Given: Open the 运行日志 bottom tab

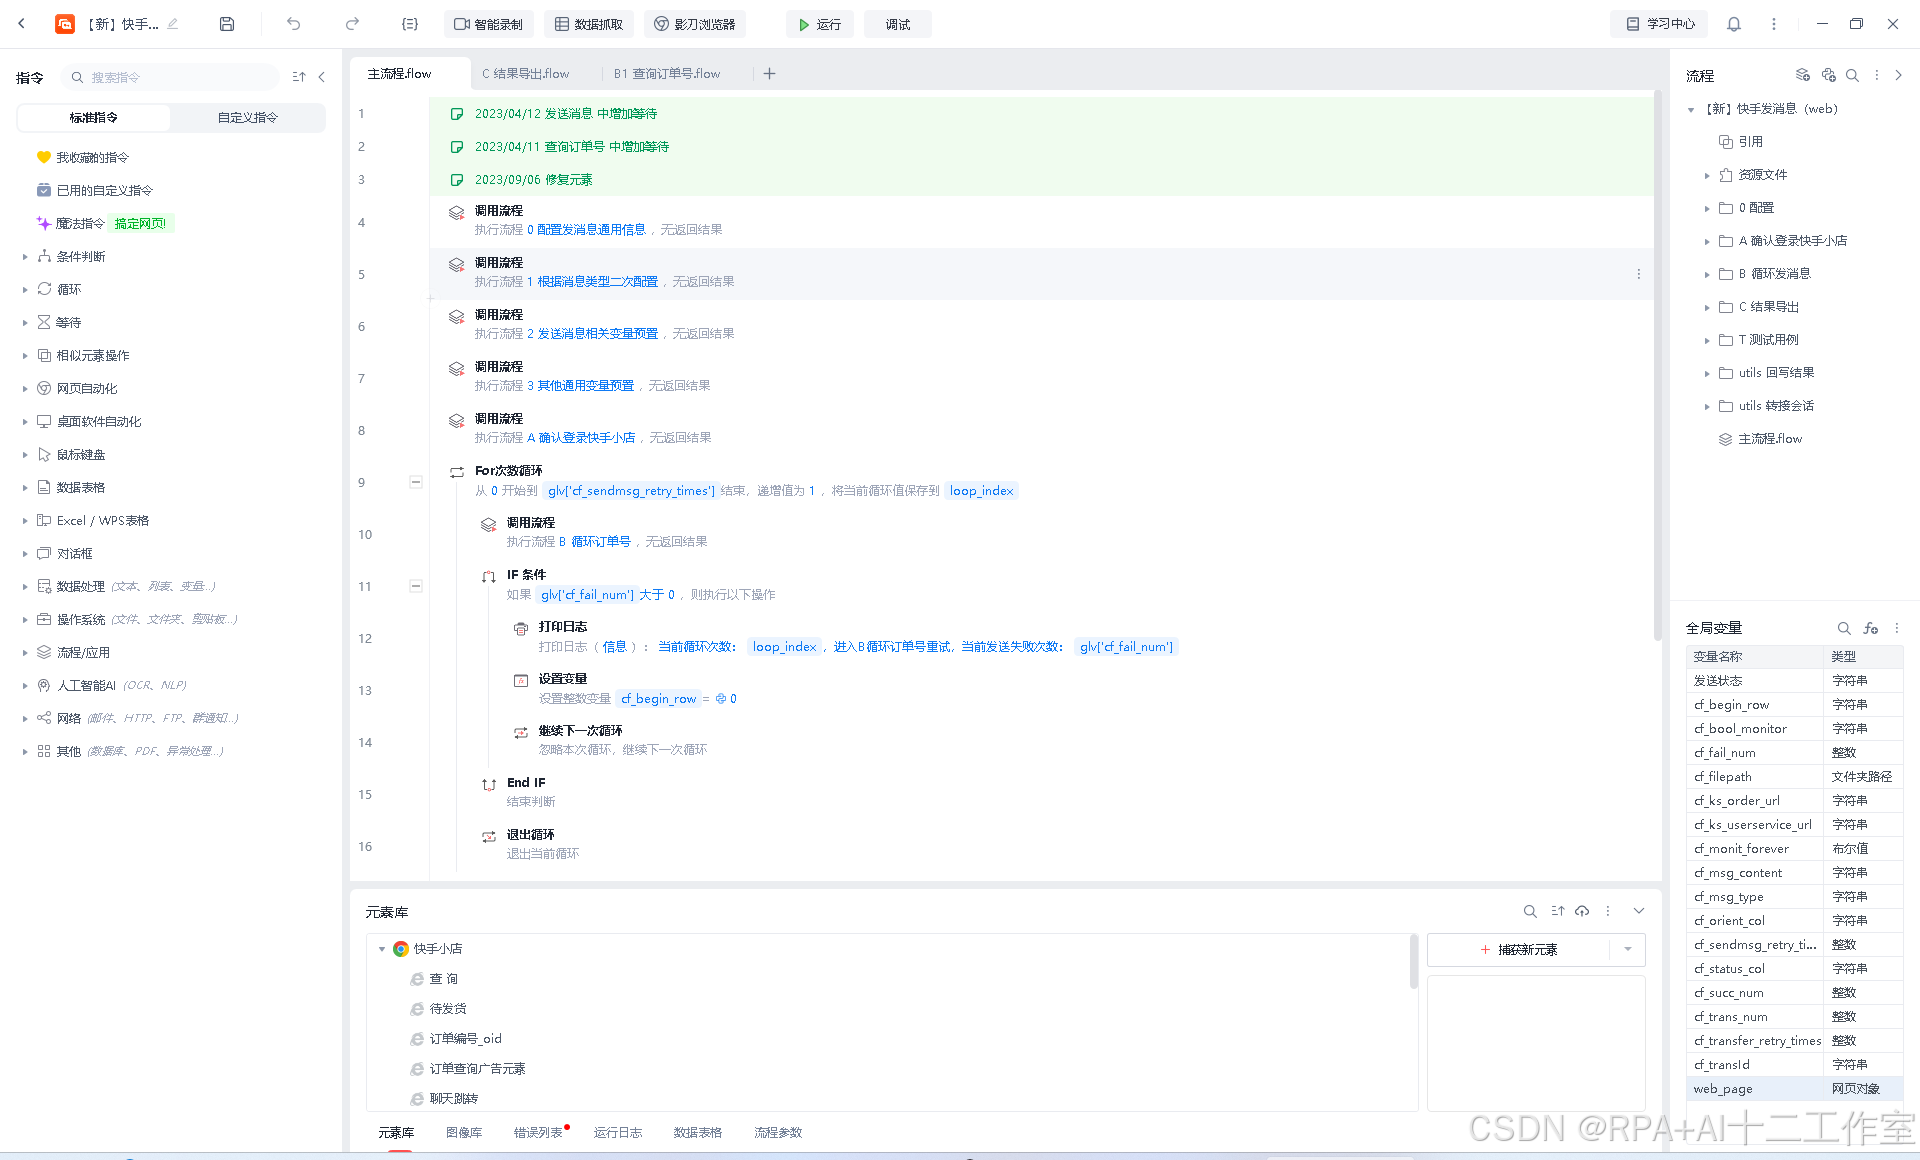Looking at the screenshot, I should (x=618, y=1132).
